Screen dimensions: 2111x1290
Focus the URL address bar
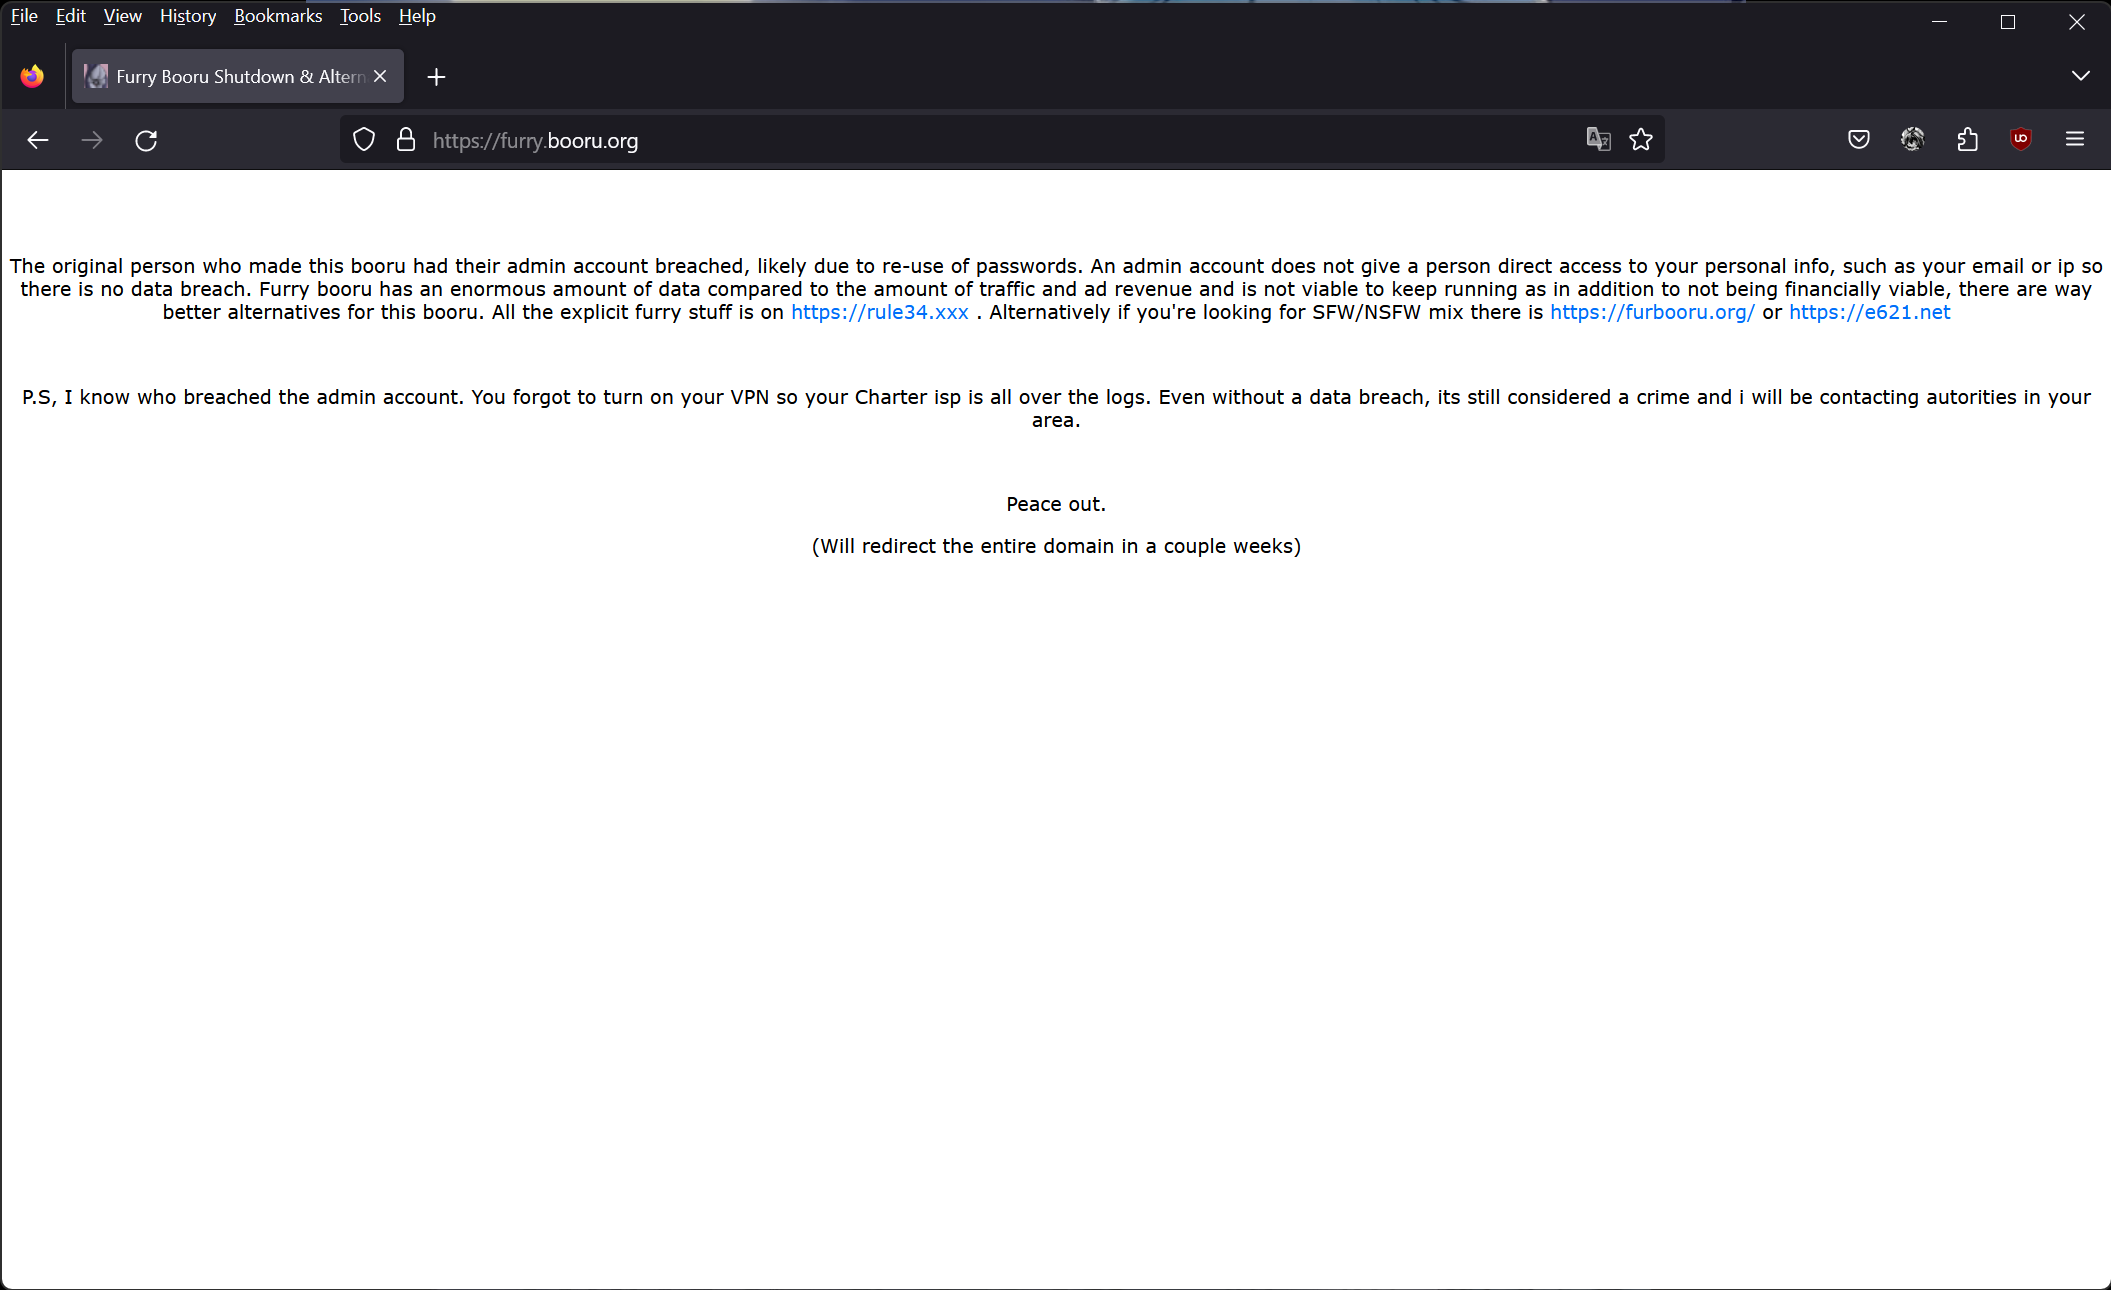(x=1000, y=140)
